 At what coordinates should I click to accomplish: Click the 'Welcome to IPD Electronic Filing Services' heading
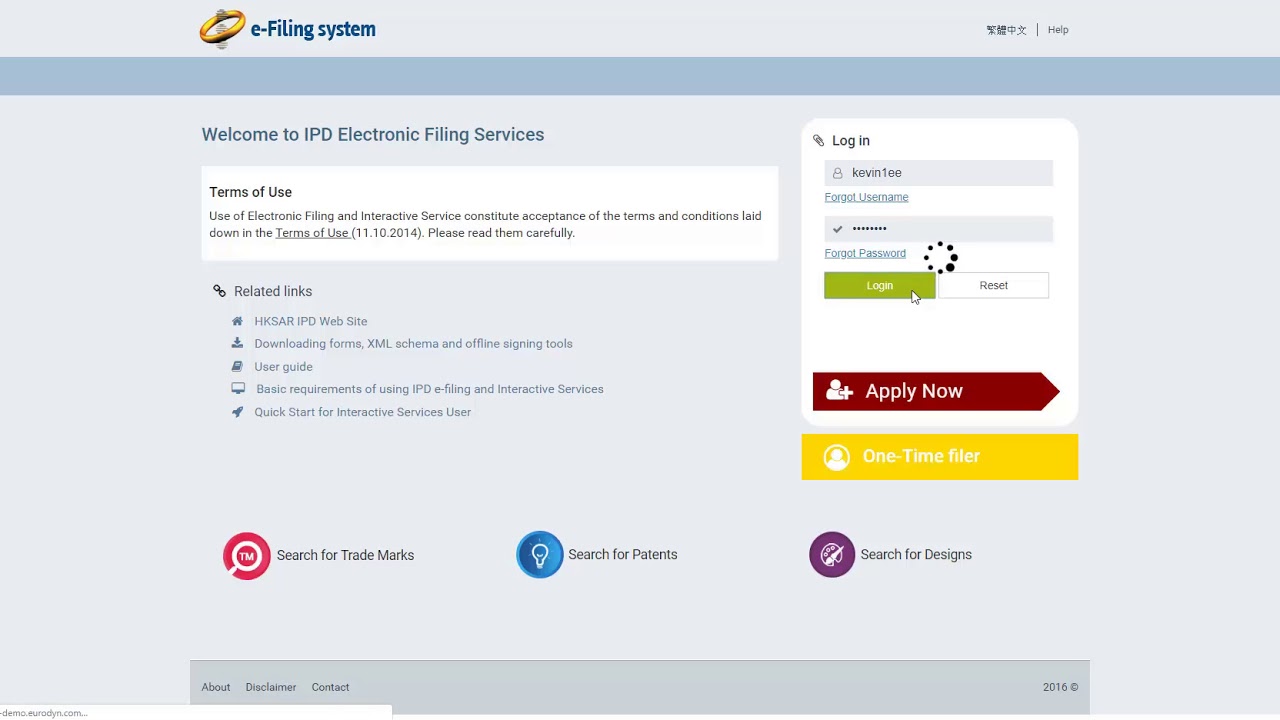coord(373,134)
